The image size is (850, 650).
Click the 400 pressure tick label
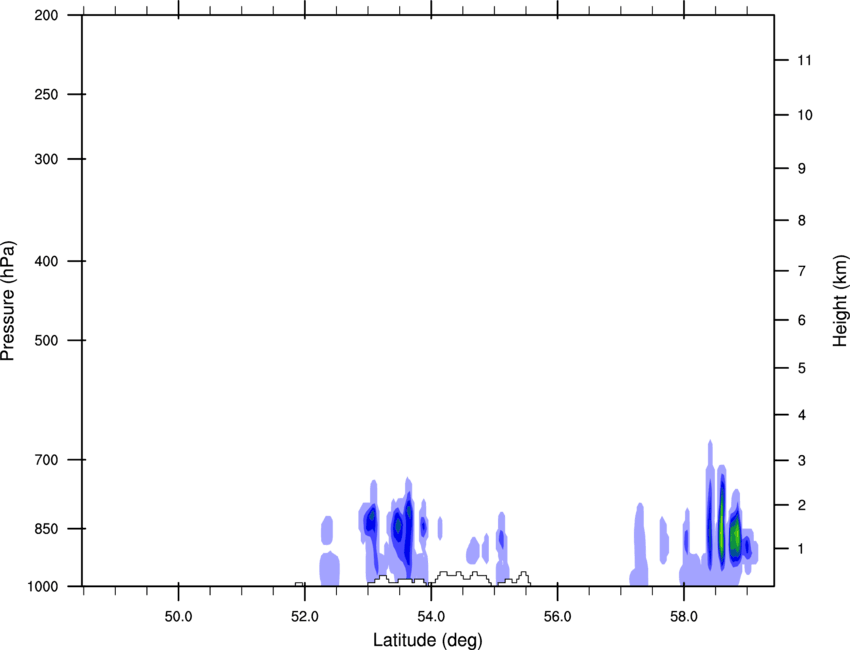pyautogui.click(x=46, y=261)
